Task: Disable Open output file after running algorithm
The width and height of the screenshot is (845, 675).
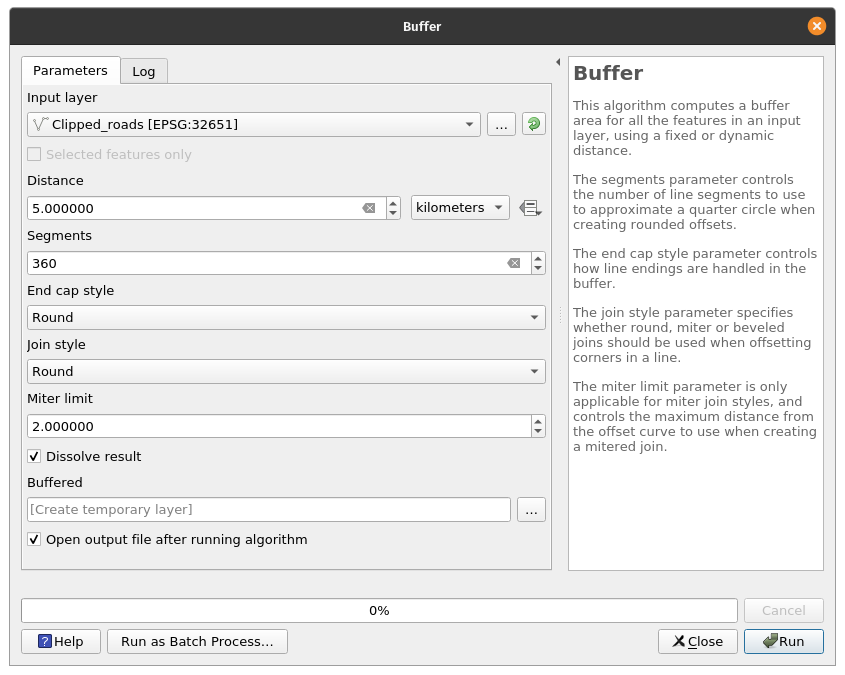Action: (35, 539)
